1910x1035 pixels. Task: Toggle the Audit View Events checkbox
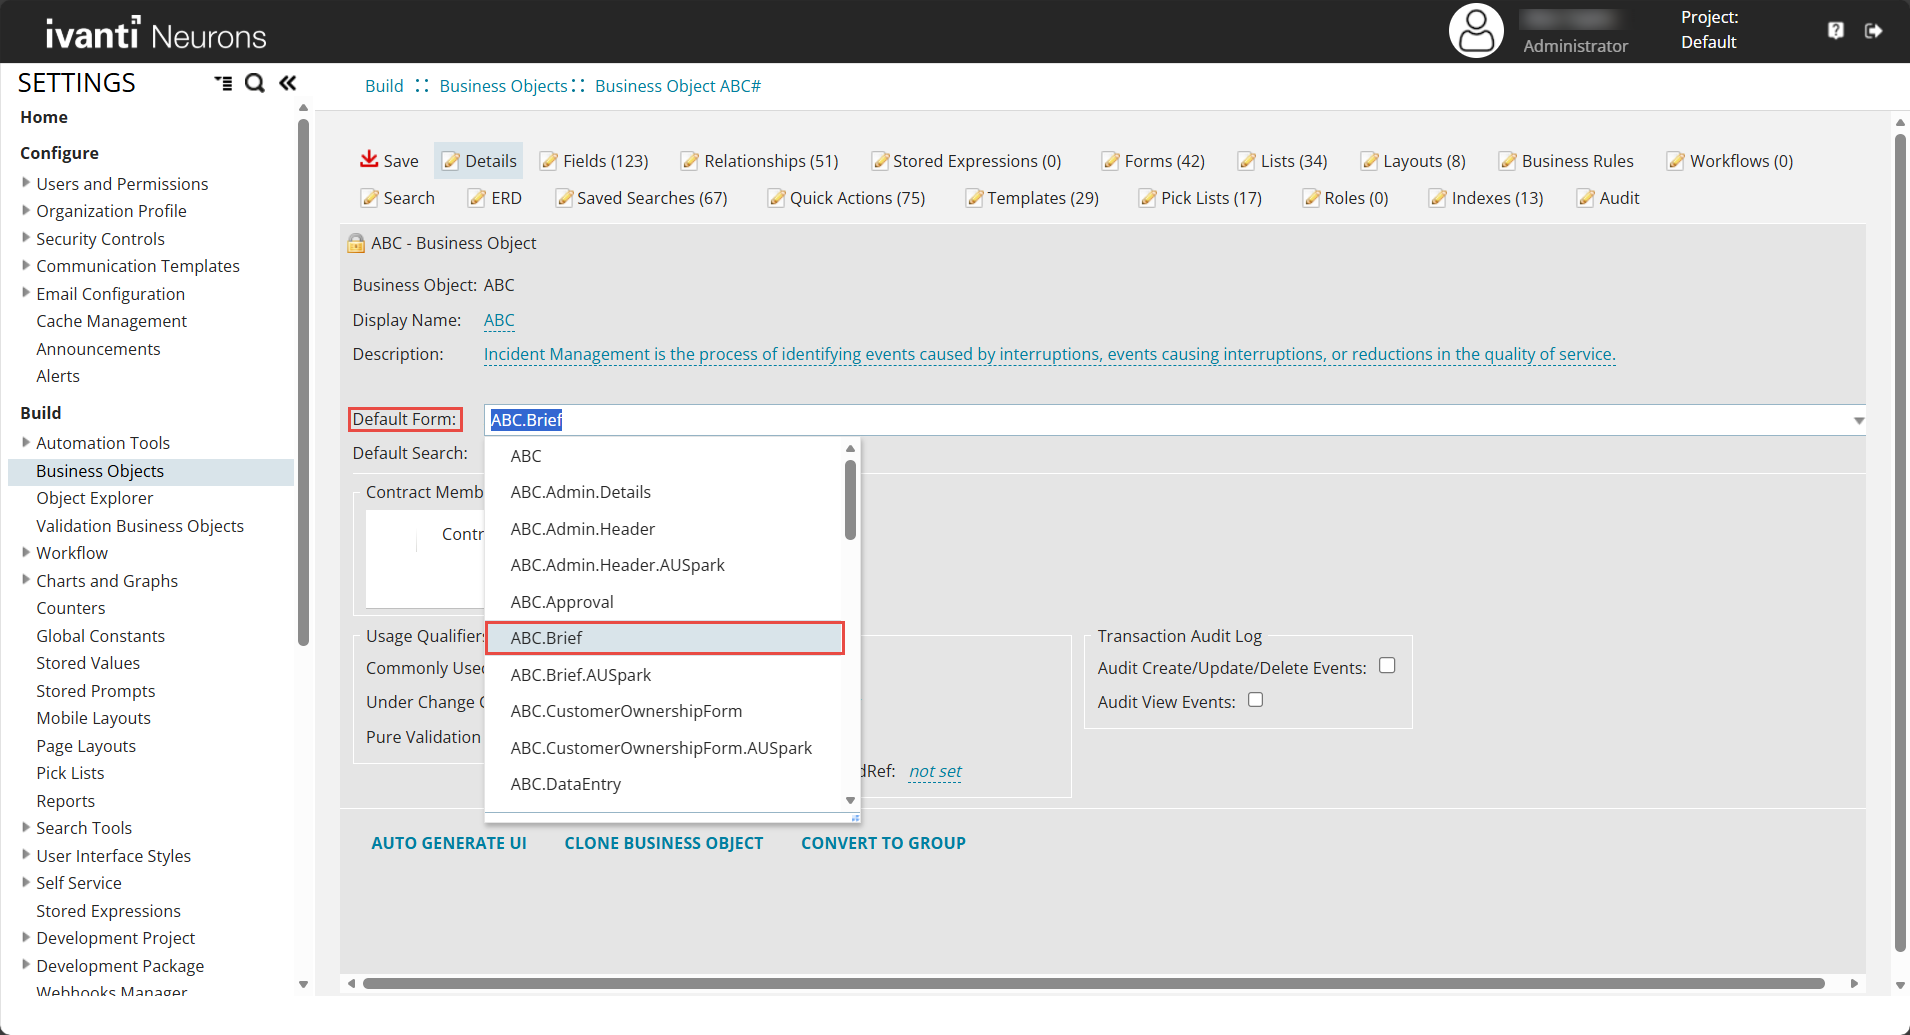1255,700
